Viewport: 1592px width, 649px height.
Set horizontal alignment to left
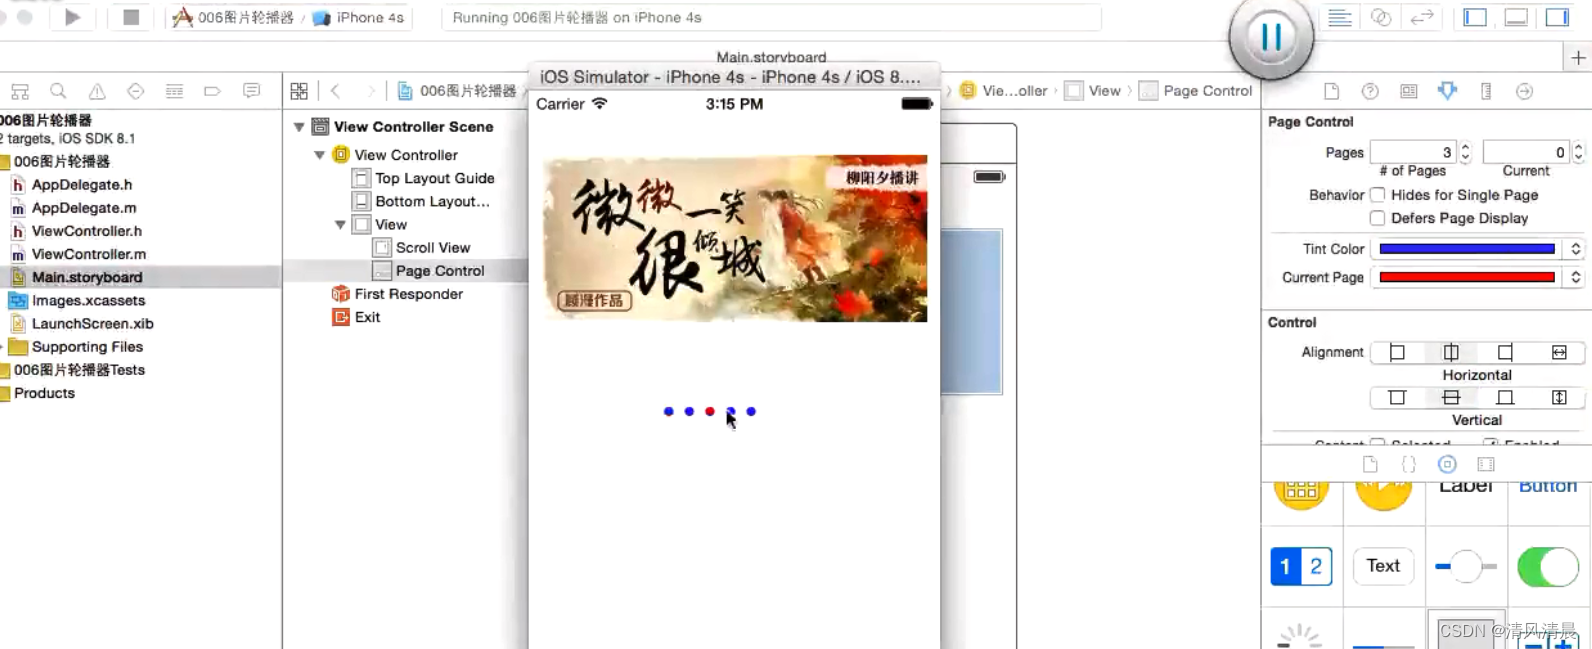coord(1397,352)
